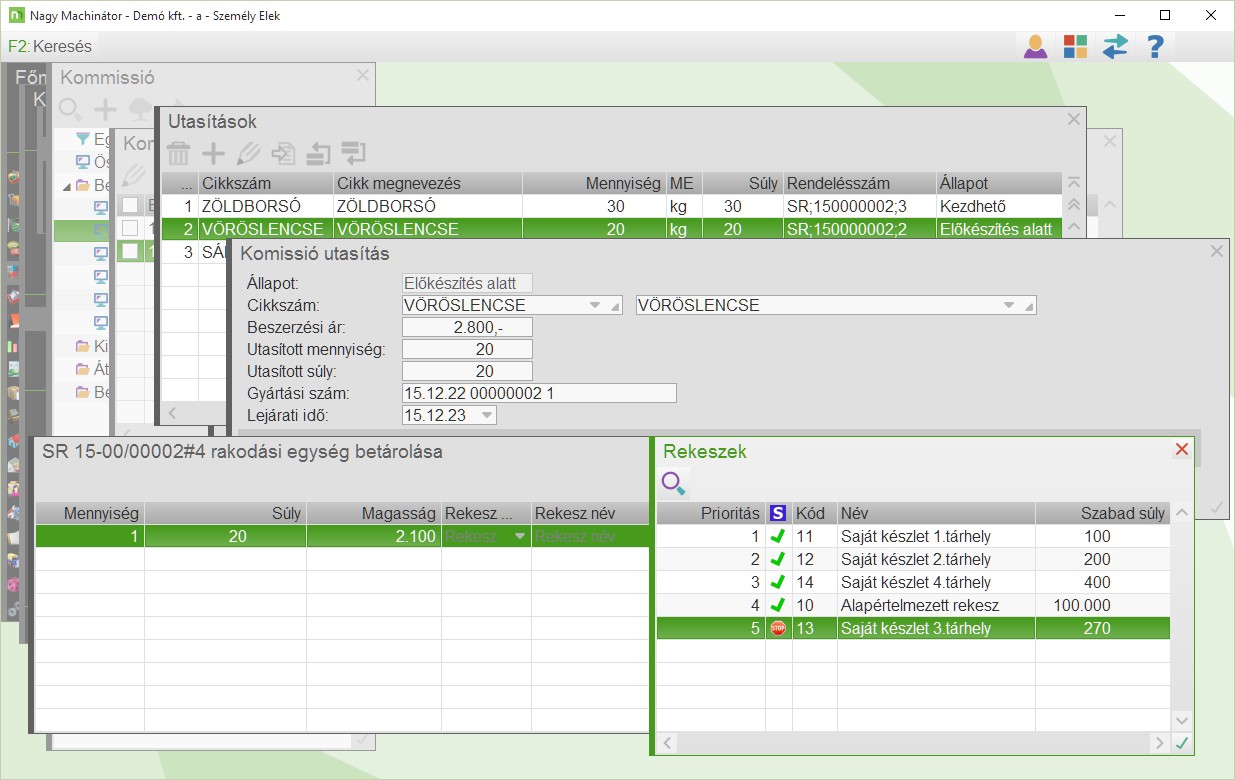Image resolution: width=1235 pixels, height=780 pixels.
Task: Click the right-arrow lines icon in Utasítások toolbar
Action: tap(353, 153)
